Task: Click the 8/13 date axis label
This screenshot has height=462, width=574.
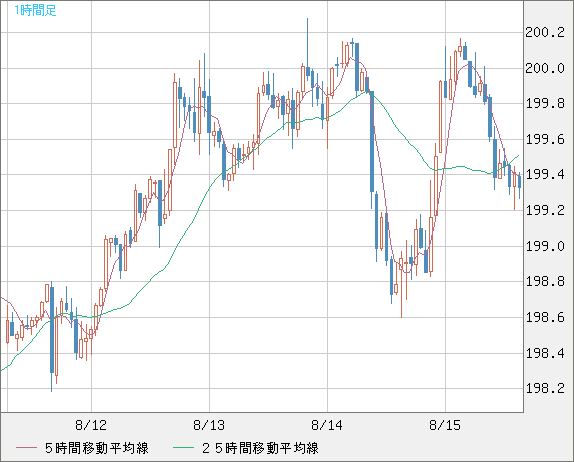Action: (209, 425)
